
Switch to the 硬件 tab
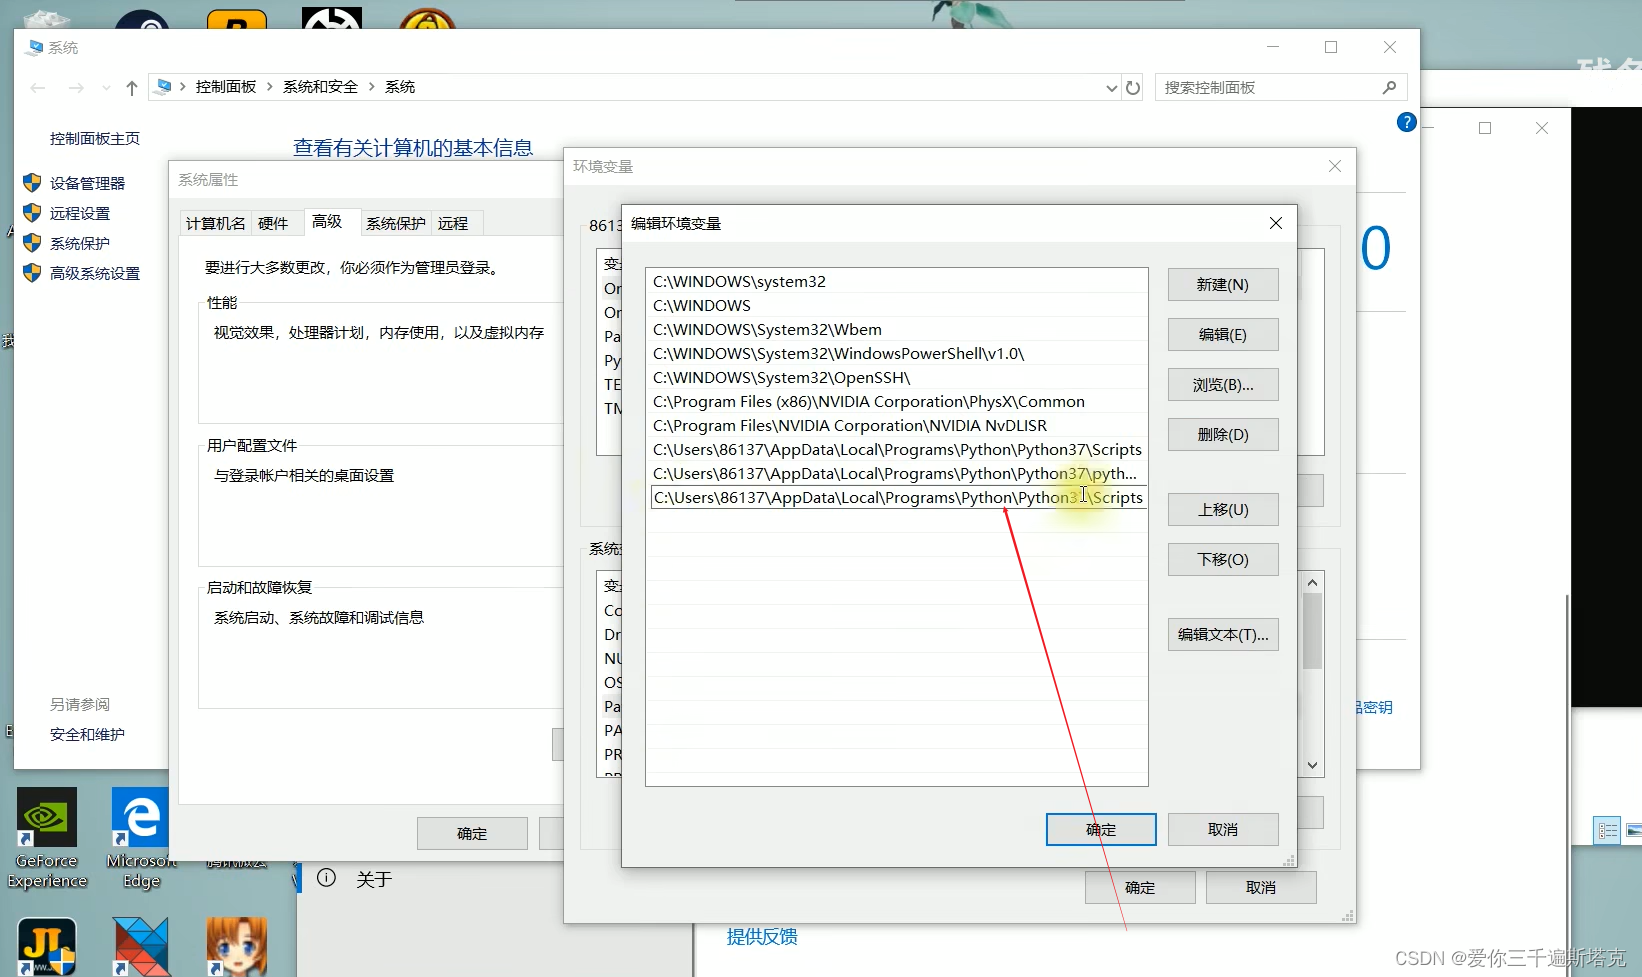coord(275,222)
